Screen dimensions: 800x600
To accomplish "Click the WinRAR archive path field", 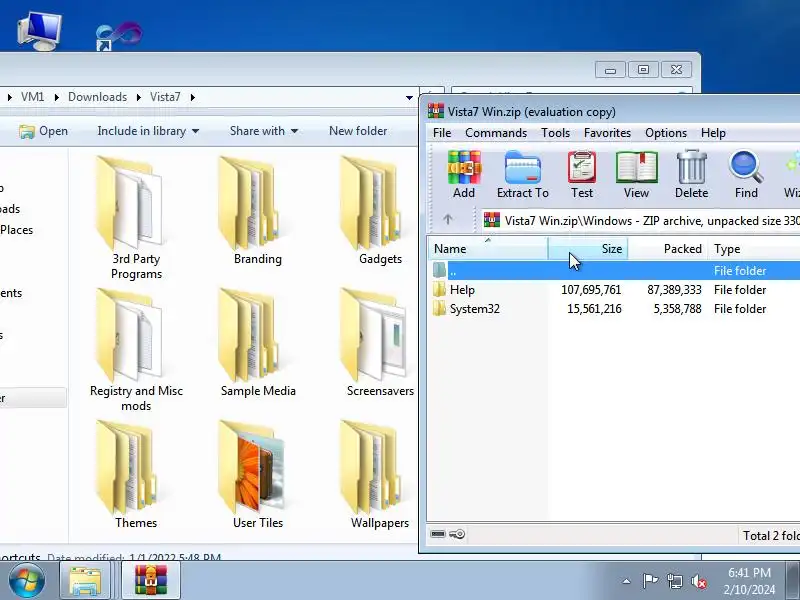I will (x=640, y=220).
